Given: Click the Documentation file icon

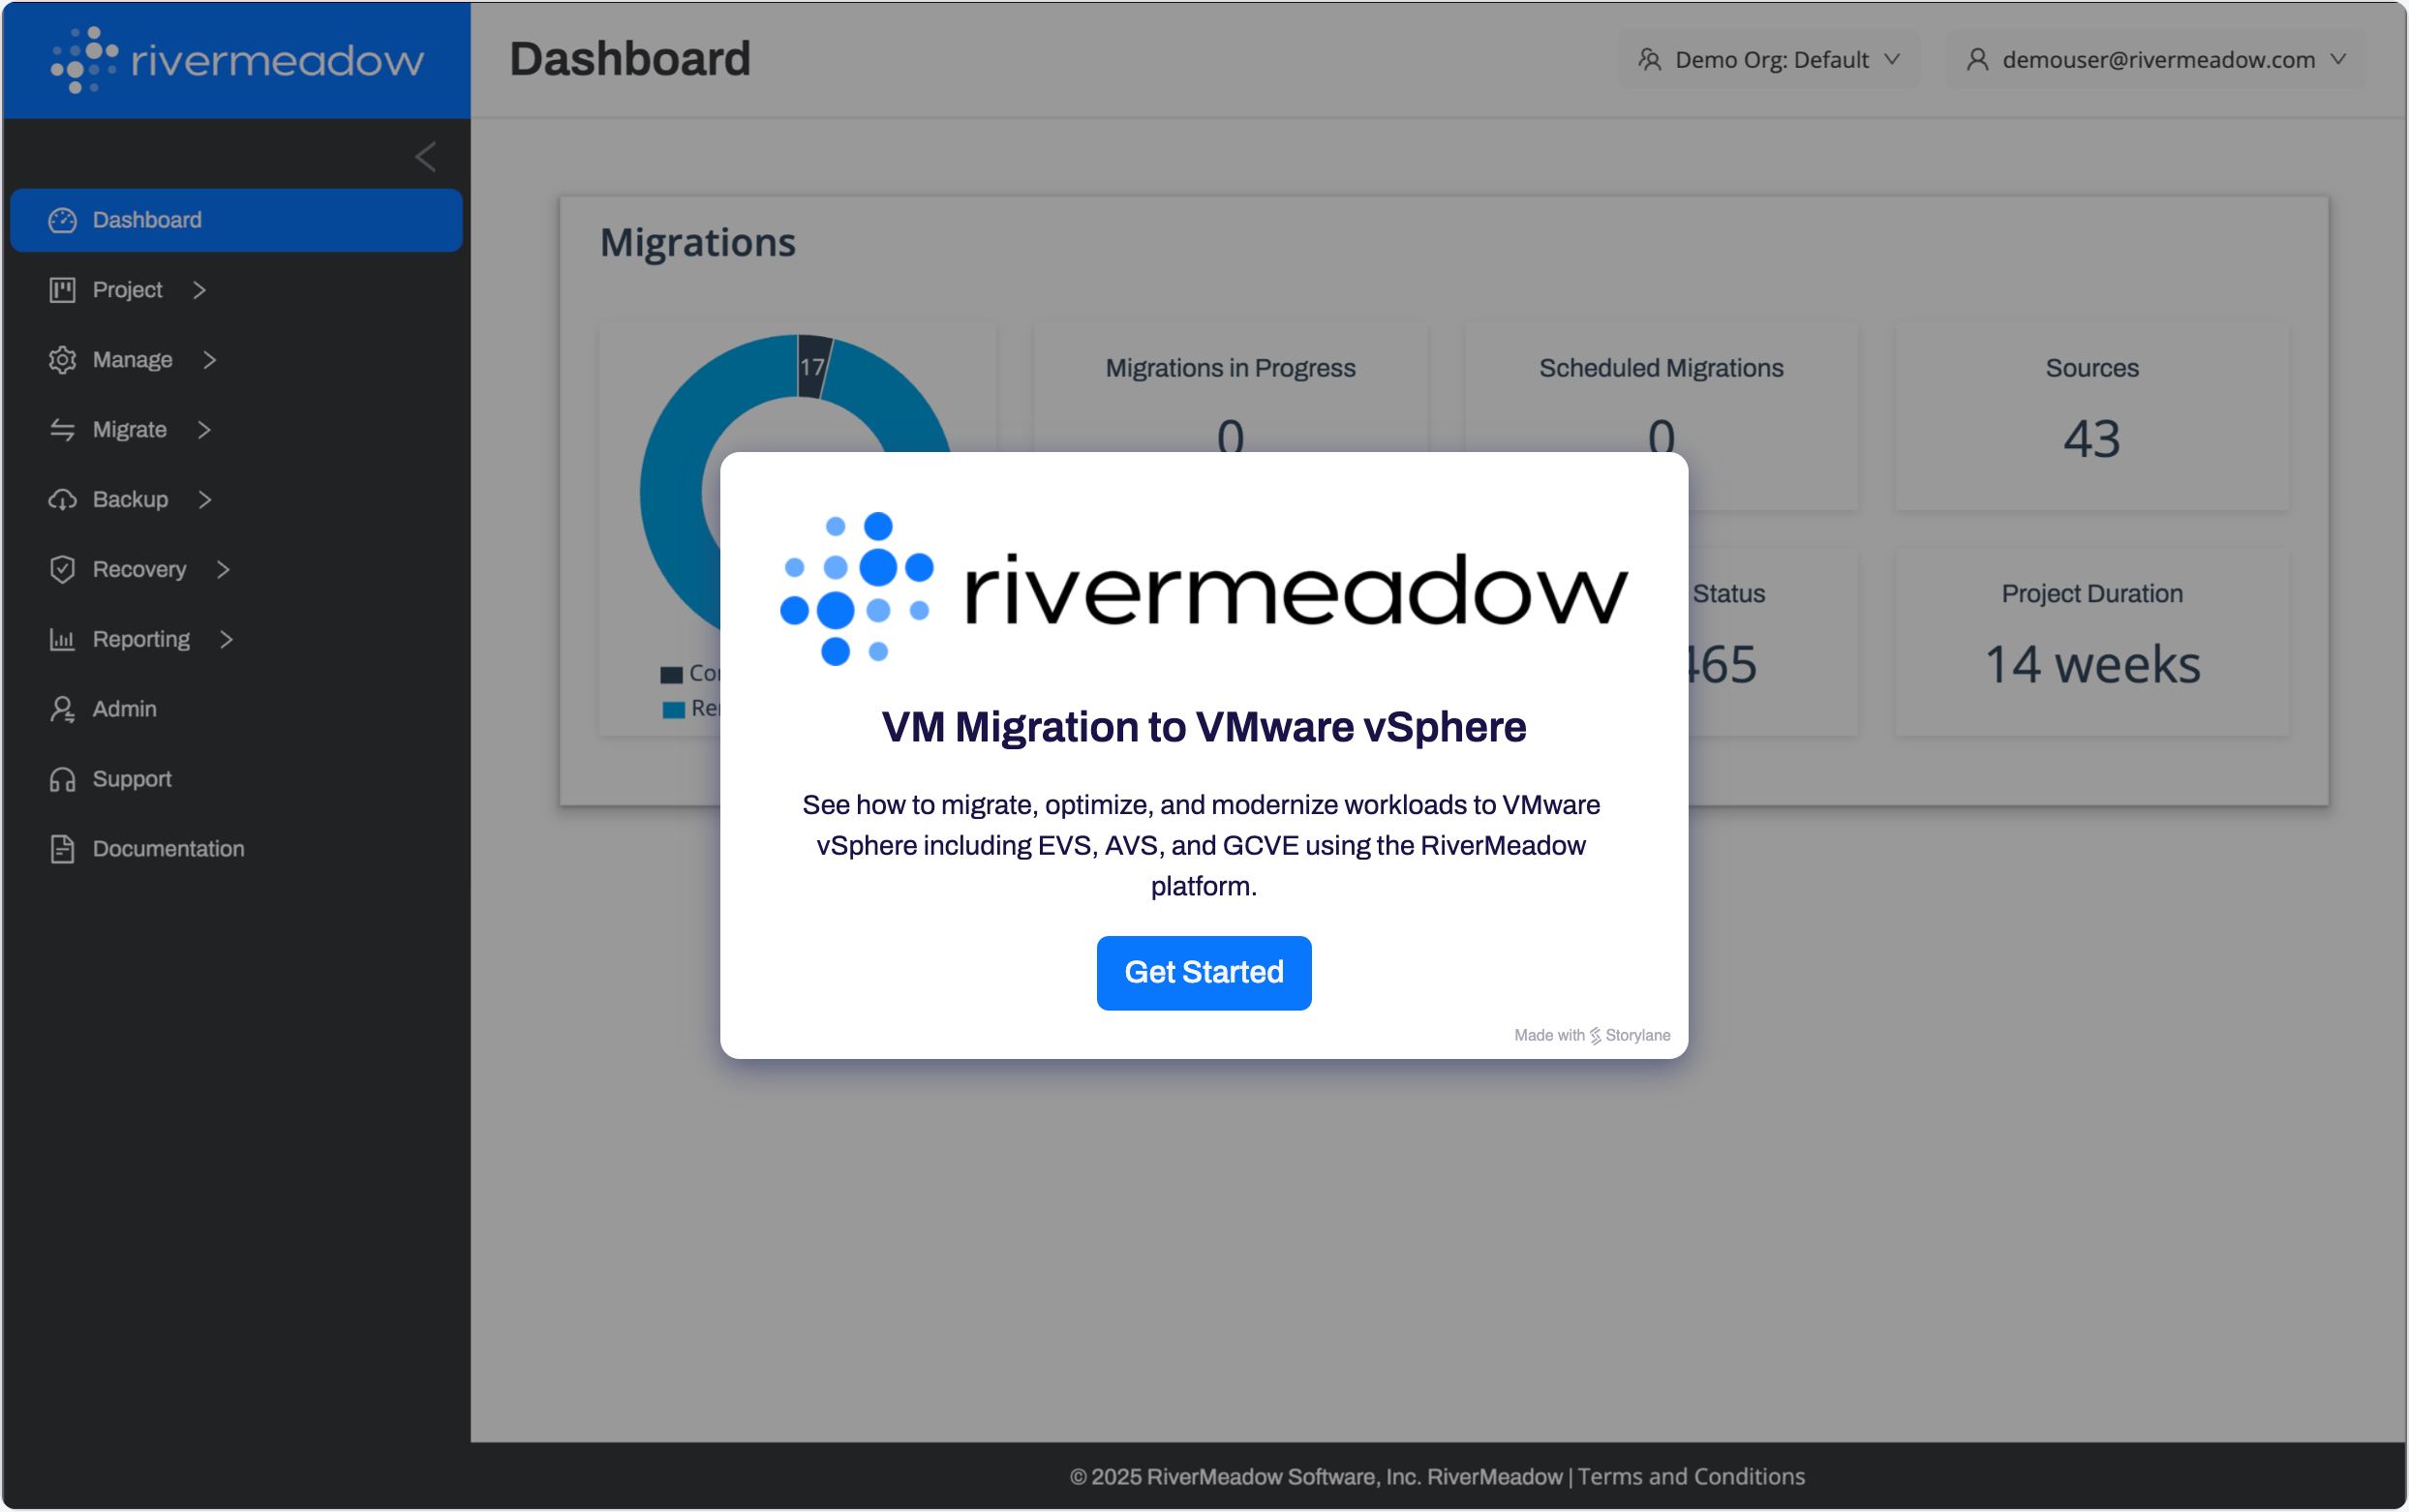Looking at the screenshot, I should (62, 849).
